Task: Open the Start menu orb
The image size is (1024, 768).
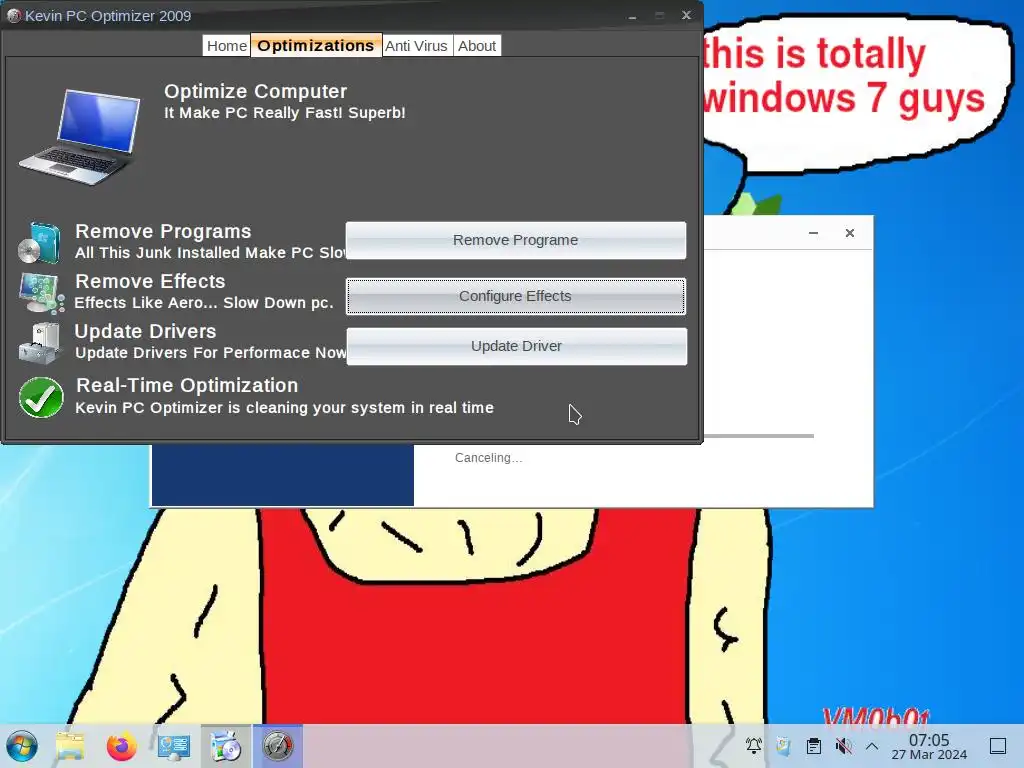Action: [x=22, y=746]
